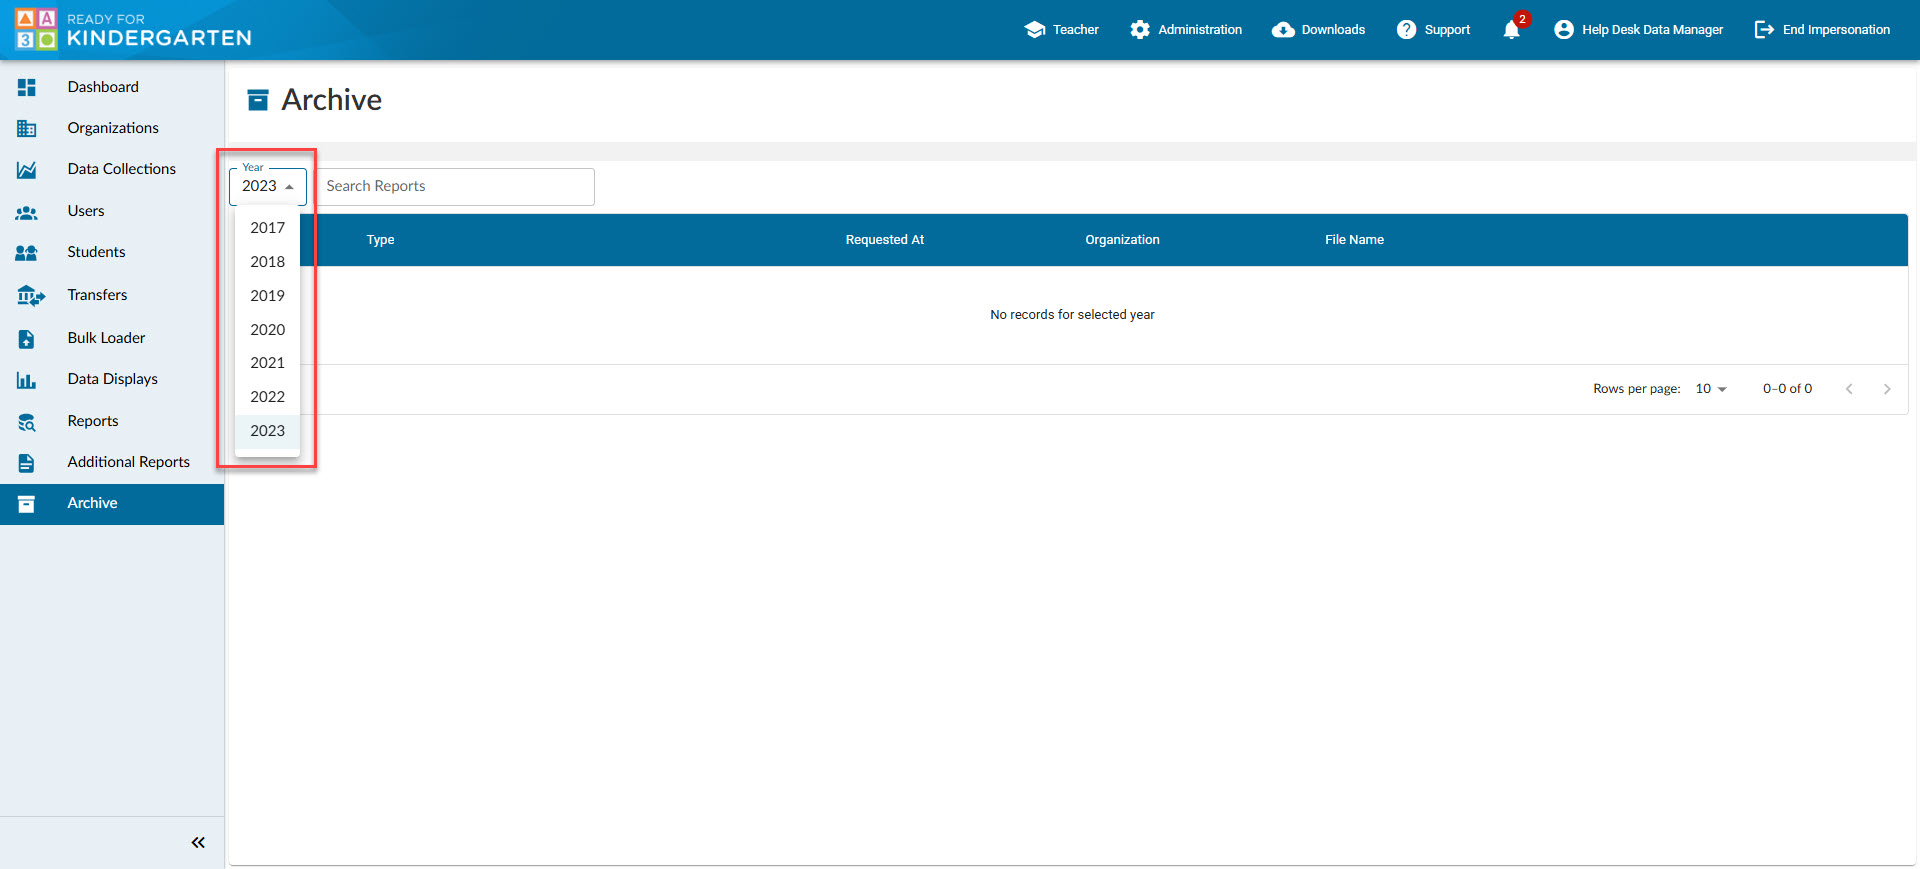Click the Dashboard icon in sidebar
The height and width of the screenshot is (869, 1920).
click(x=27, y=87)
